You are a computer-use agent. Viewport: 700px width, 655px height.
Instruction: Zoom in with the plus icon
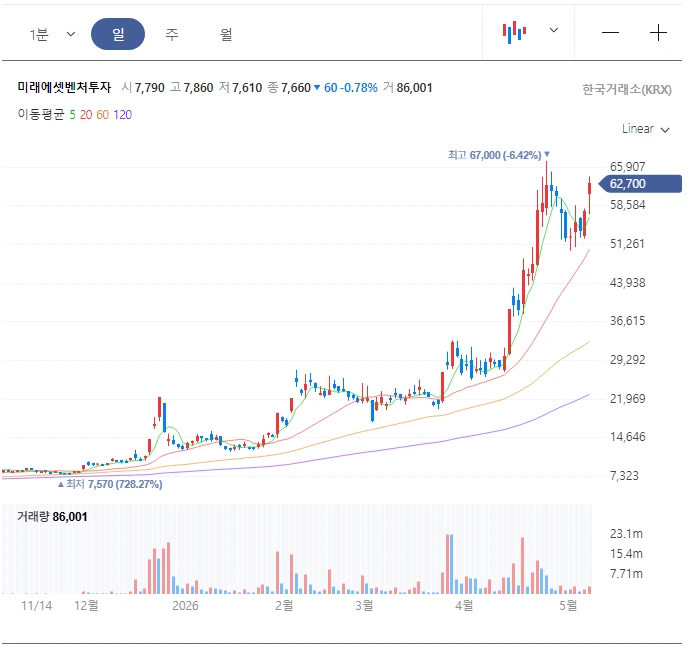tap(658, 33)
